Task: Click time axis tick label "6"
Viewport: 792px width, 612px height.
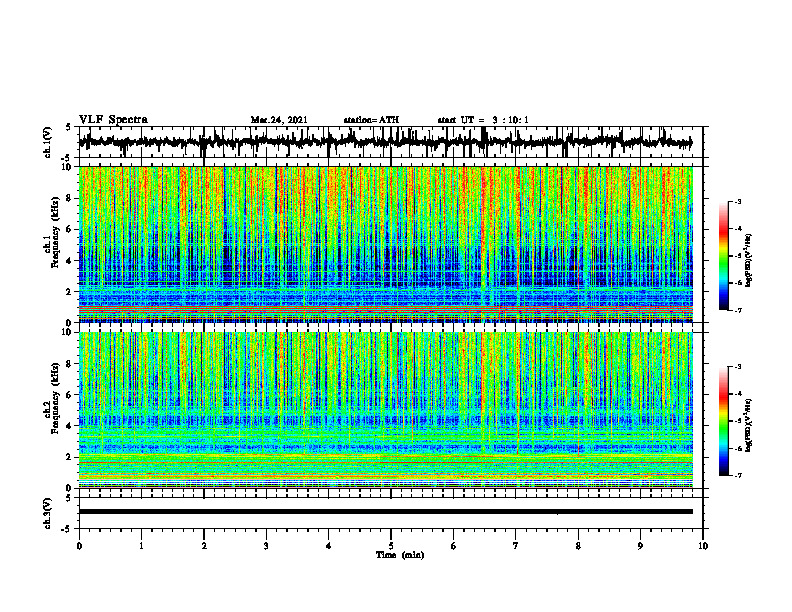Action: pos(454,546)
